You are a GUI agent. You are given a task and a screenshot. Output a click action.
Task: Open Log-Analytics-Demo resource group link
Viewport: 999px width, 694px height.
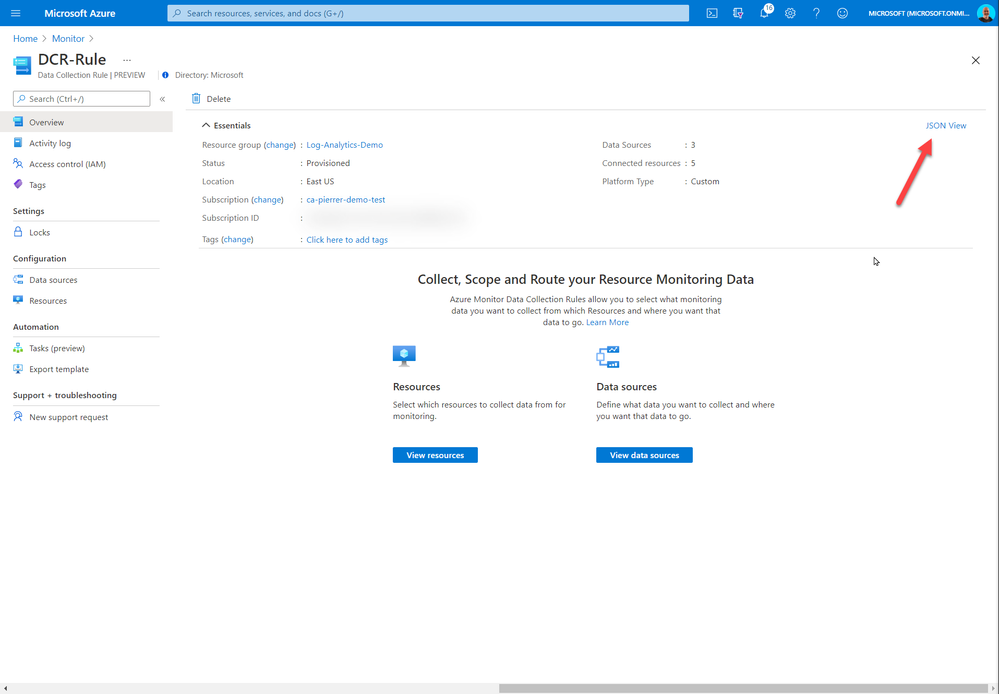(345, 145)
